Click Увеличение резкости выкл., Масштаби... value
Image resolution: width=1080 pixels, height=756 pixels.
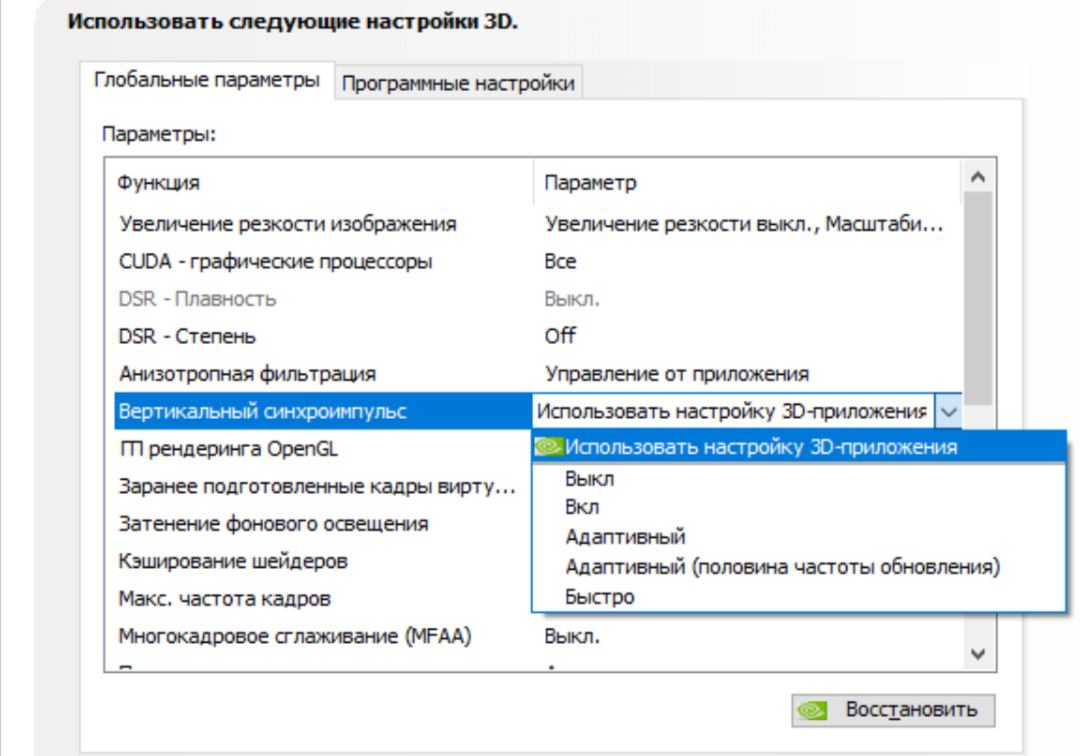744,224
